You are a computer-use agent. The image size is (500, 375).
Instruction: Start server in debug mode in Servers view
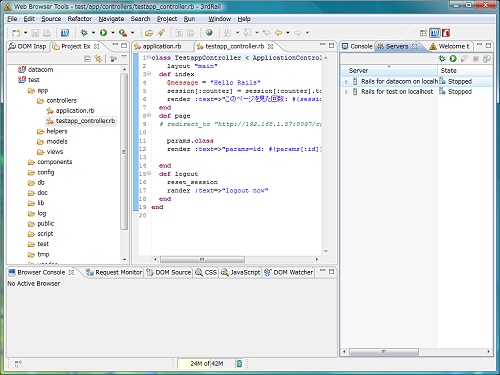(x=442, y=59)
